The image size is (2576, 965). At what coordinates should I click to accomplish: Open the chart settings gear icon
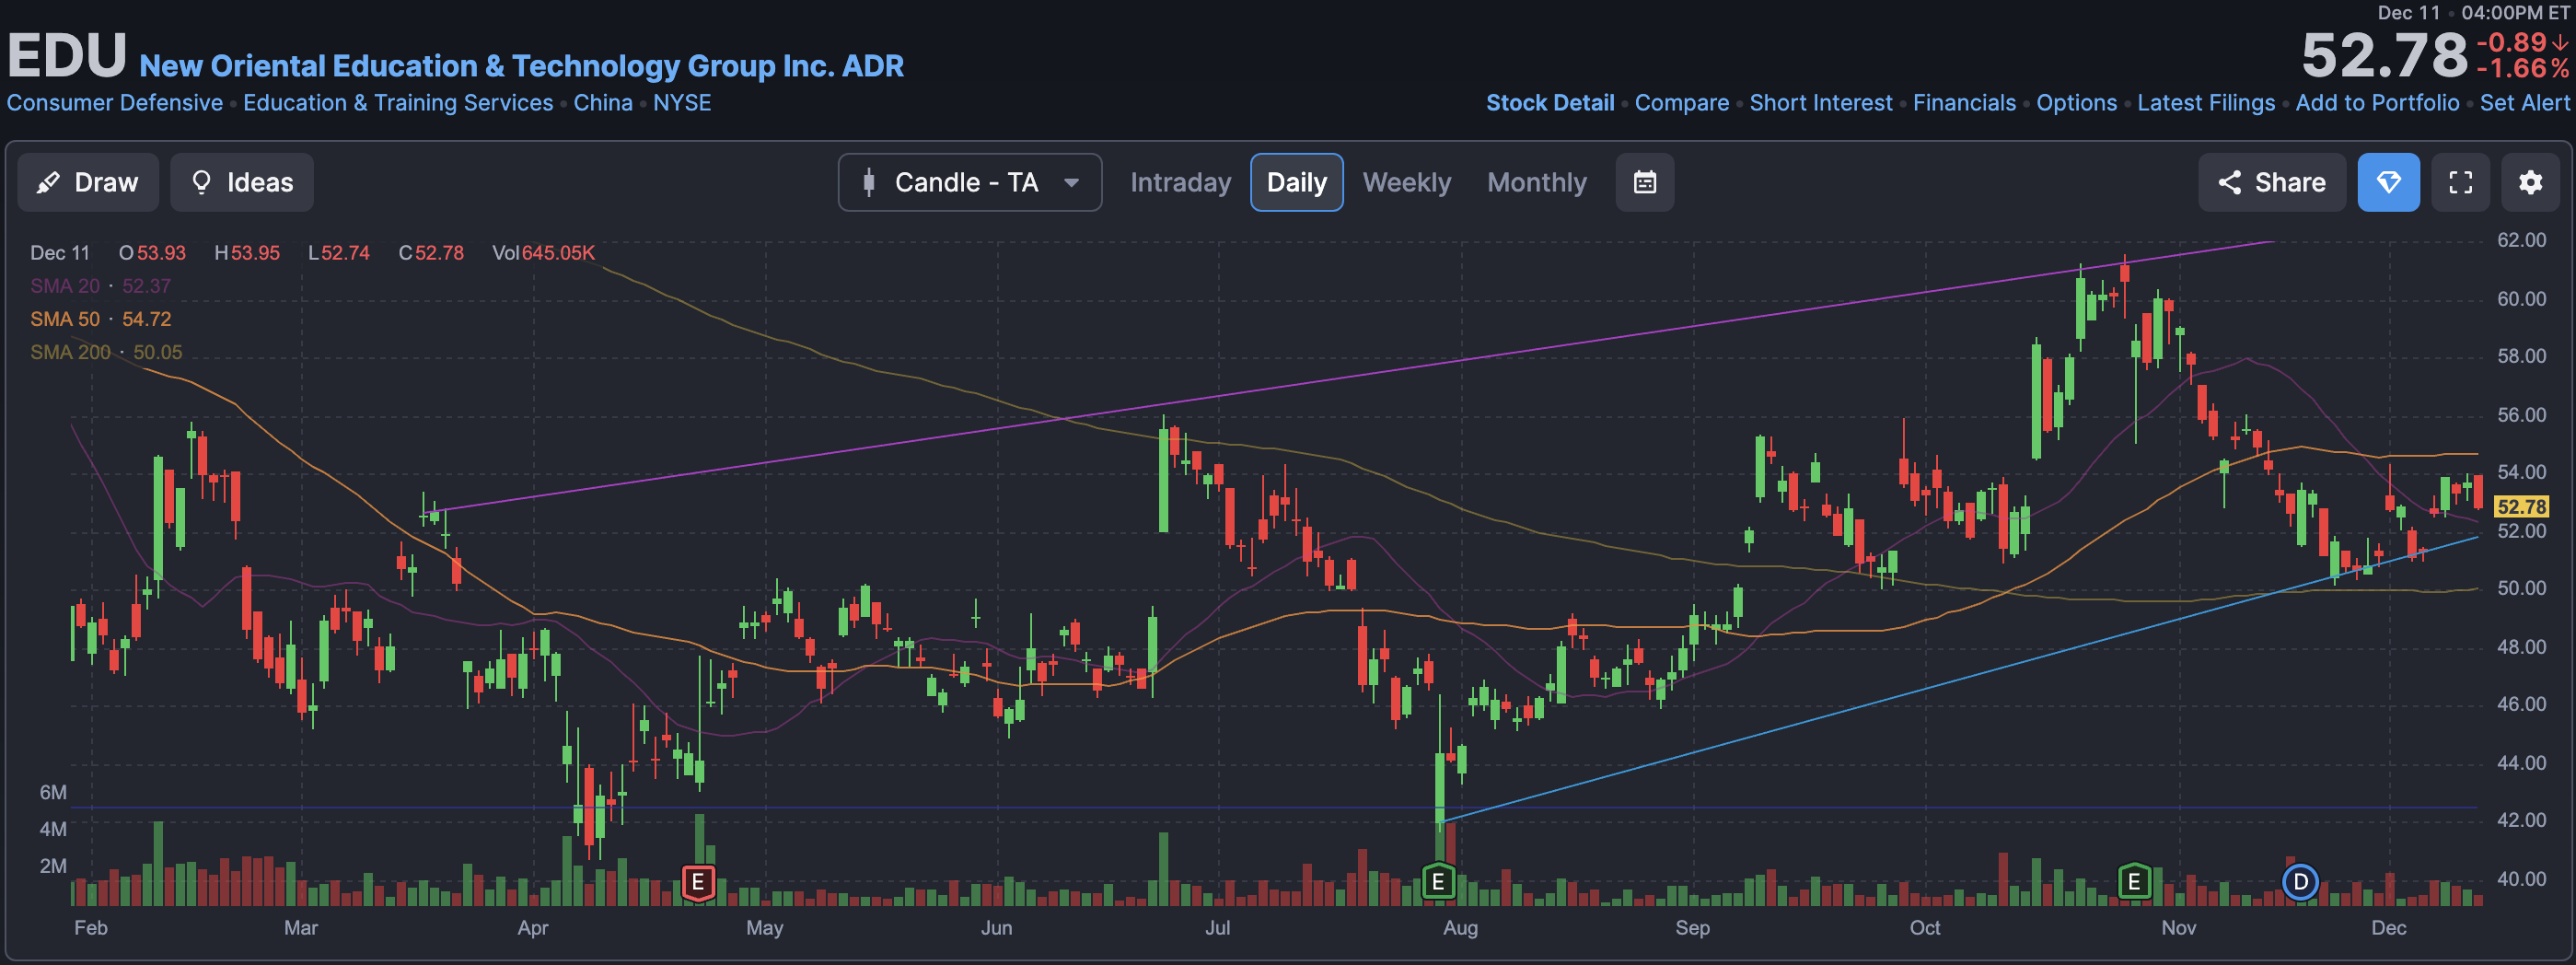click(2530, 182)
